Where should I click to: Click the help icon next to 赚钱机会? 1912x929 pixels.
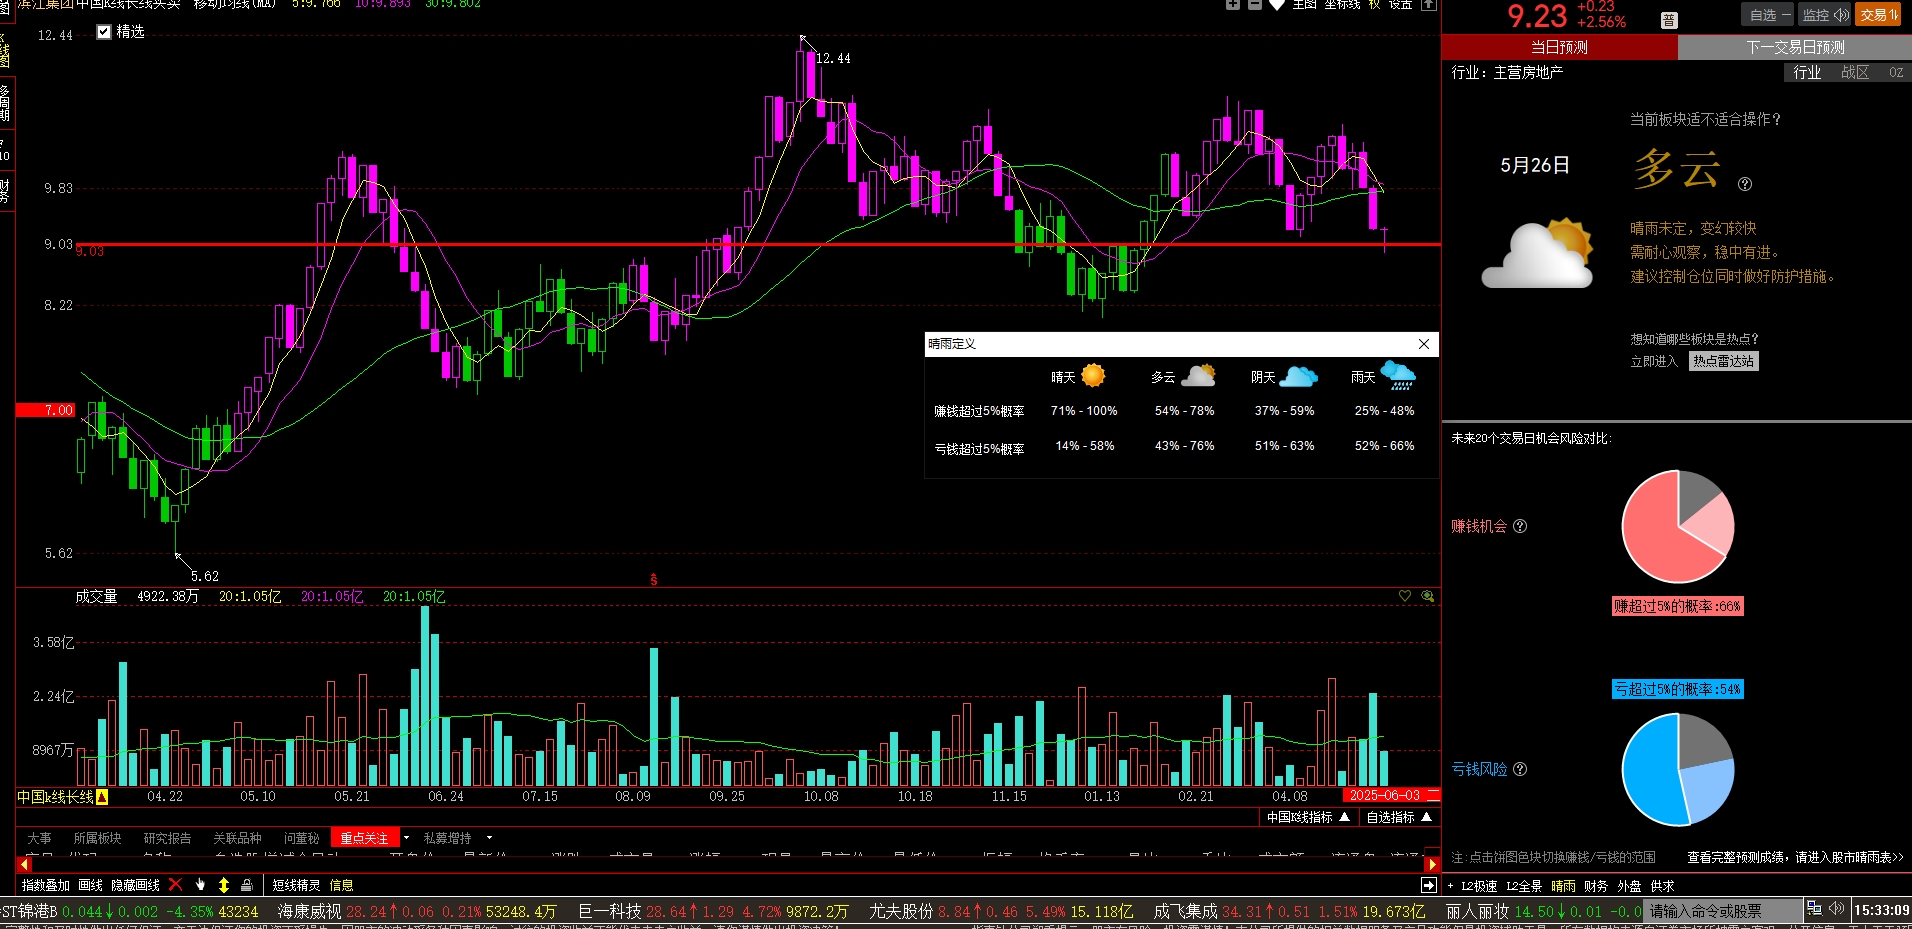click(1520, 526)
